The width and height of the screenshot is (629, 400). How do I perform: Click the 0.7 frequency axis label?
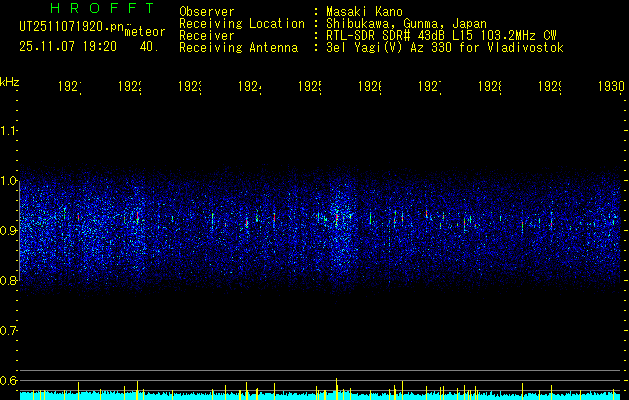point(8,330)
